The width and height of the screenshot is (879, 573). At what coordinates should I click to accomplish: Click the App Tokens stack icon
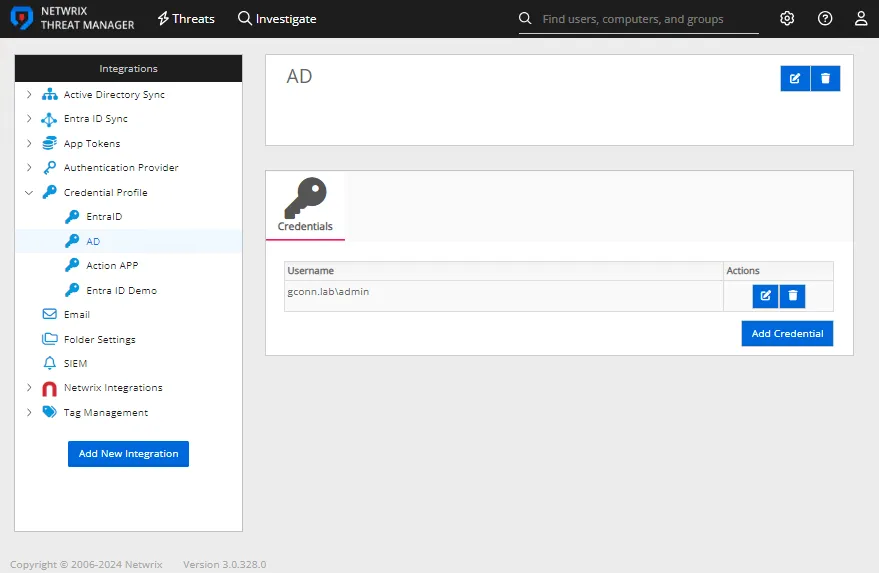(x=49, y=143)
